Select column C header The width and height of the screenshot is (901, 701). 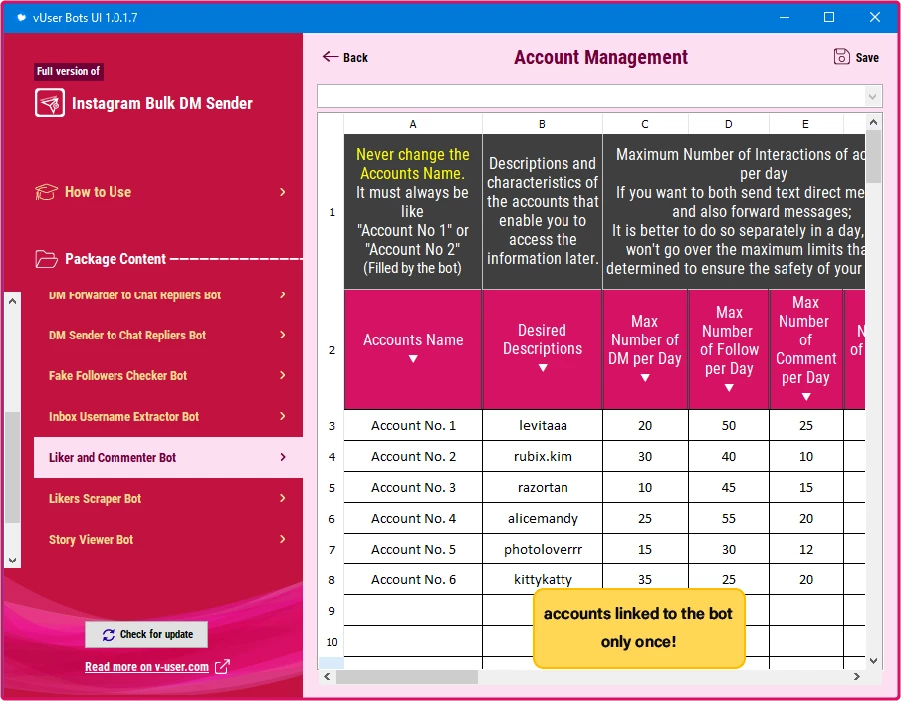click(x=645, y=124)
